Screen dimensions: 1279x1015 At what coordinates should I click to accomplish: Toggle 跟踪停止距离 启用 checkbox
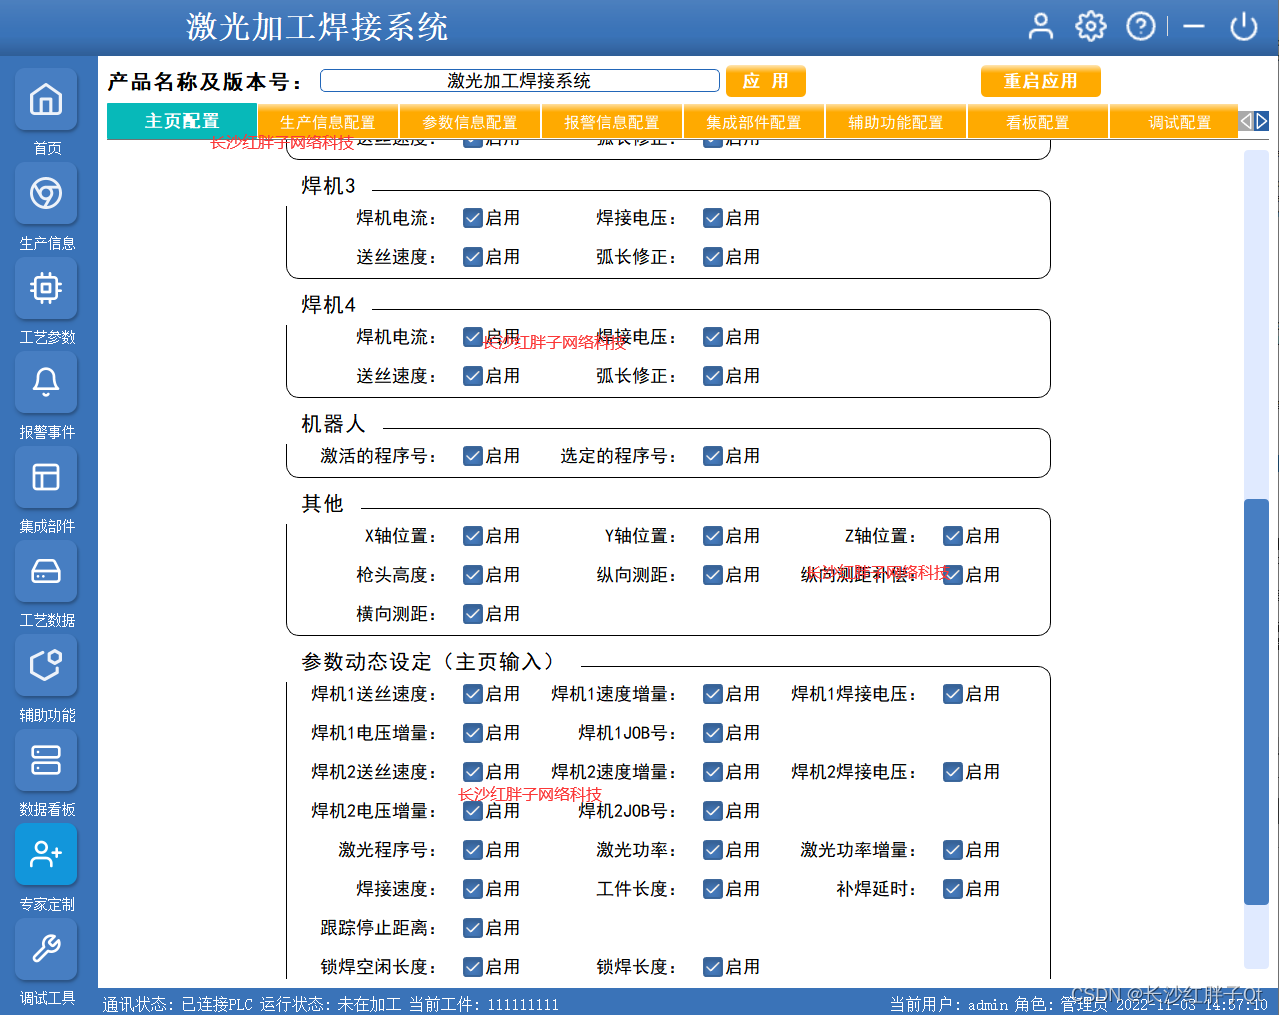473,928
